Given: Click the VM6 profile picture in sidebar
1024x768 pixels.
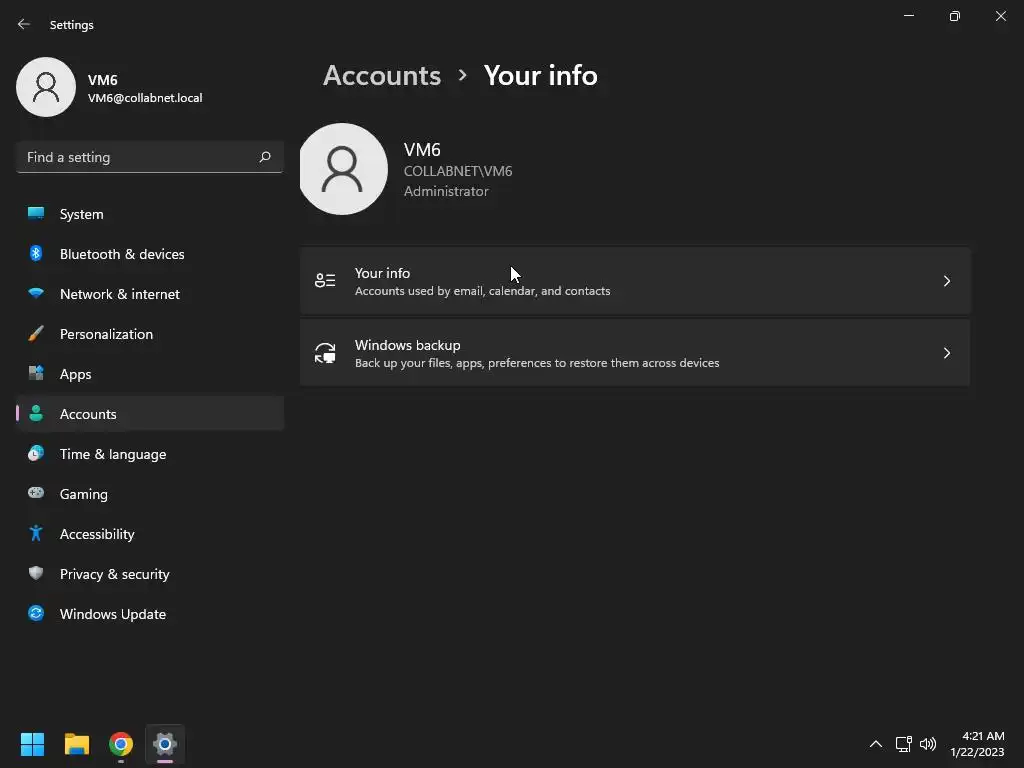Looking at the screenshot, I should point(46,87).
